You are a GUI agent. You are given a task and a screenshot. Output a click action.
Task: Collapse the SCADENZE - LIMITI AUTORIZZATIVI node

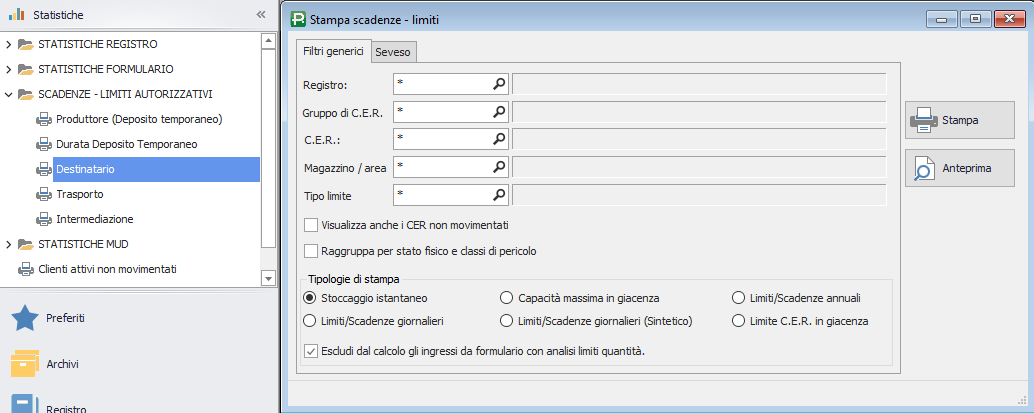[x=8, y=95]
